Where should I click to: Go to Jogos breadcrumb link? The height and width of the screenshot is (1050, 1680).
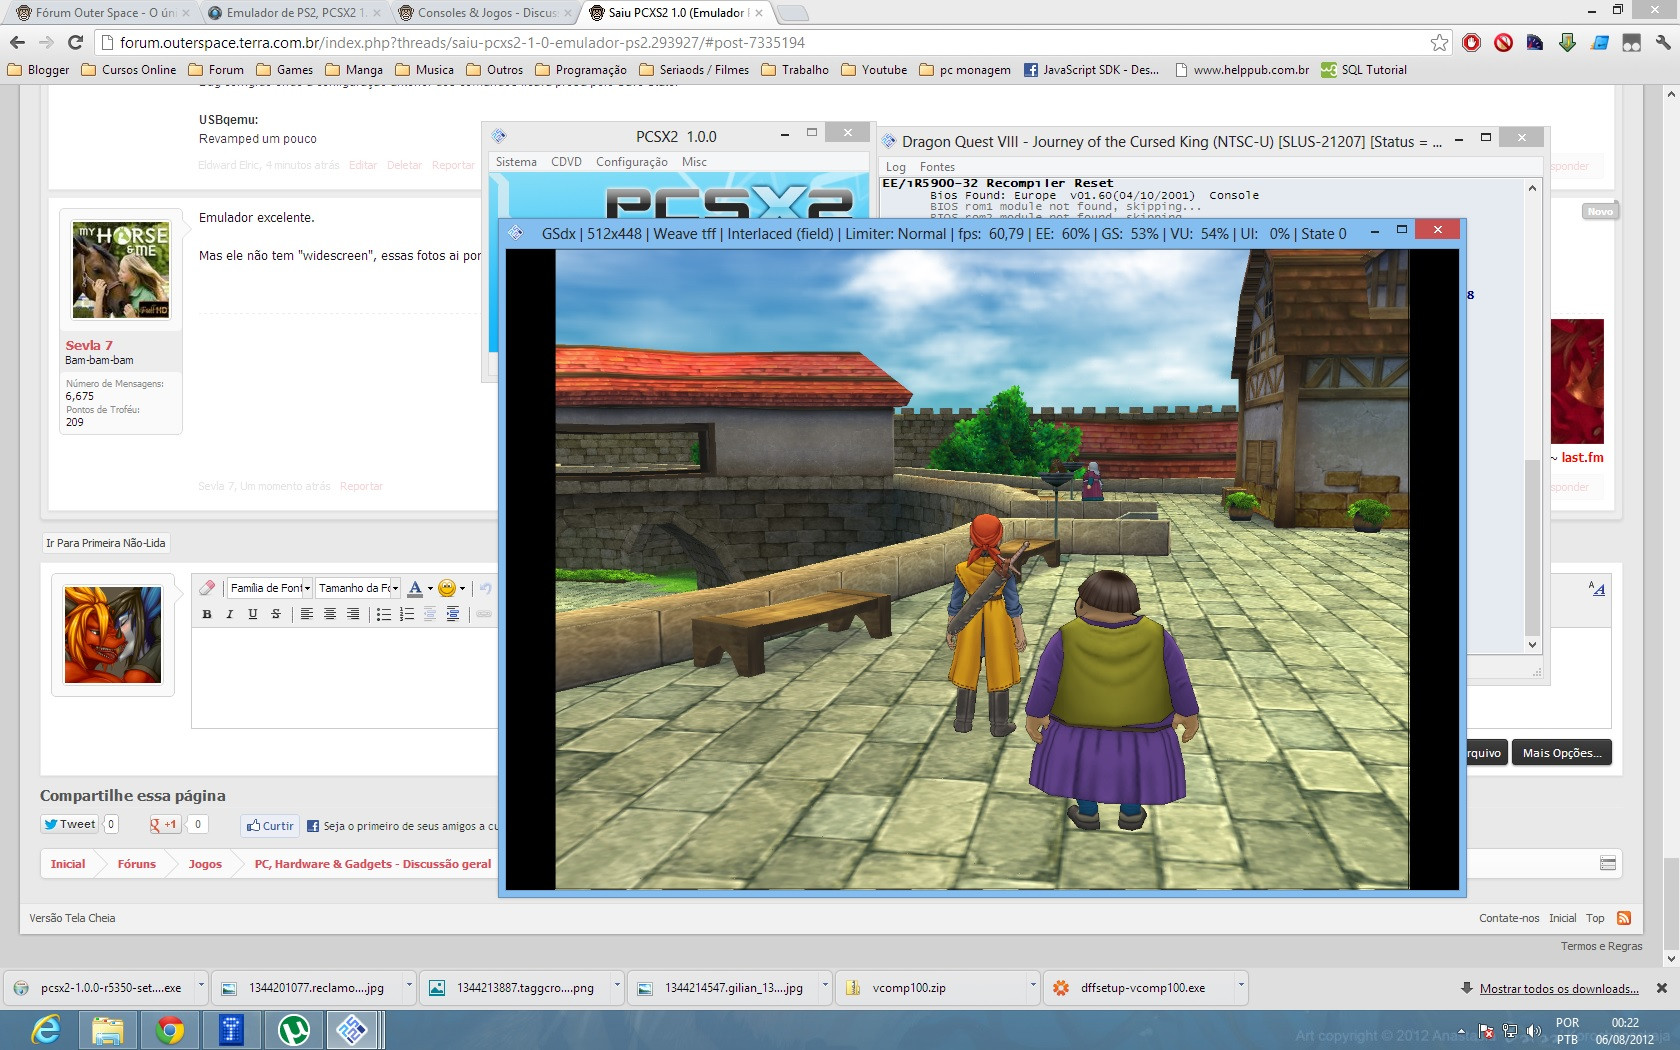(205, 864)
